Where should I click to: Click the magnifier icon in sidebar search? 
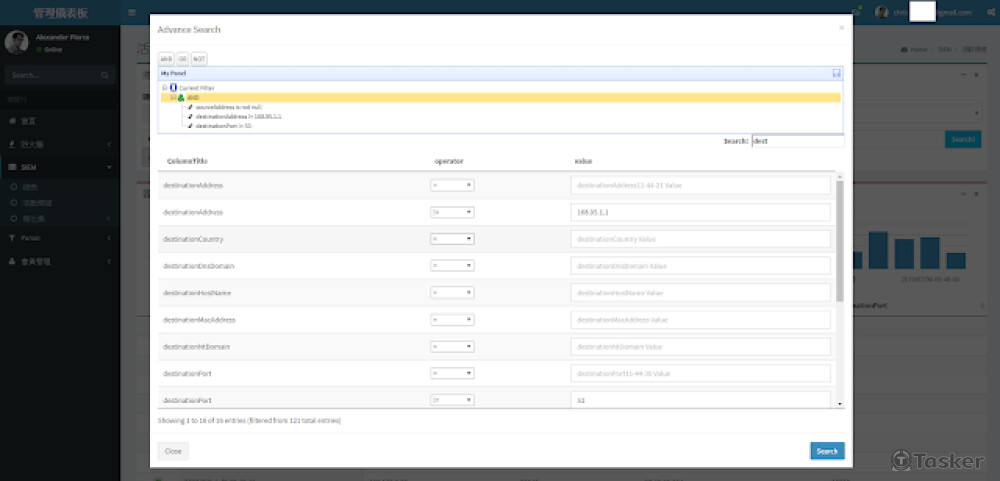coord(105,75)
